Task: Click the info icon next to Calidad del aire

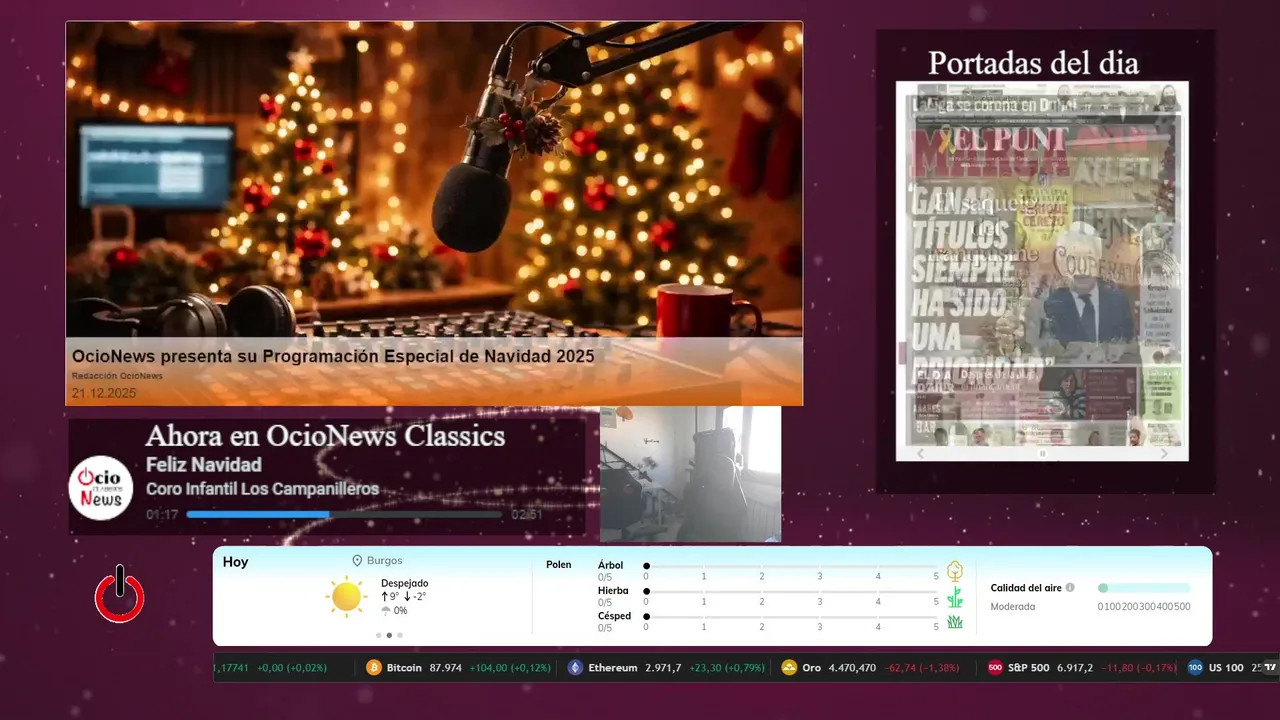Action: coord(1070,588)
